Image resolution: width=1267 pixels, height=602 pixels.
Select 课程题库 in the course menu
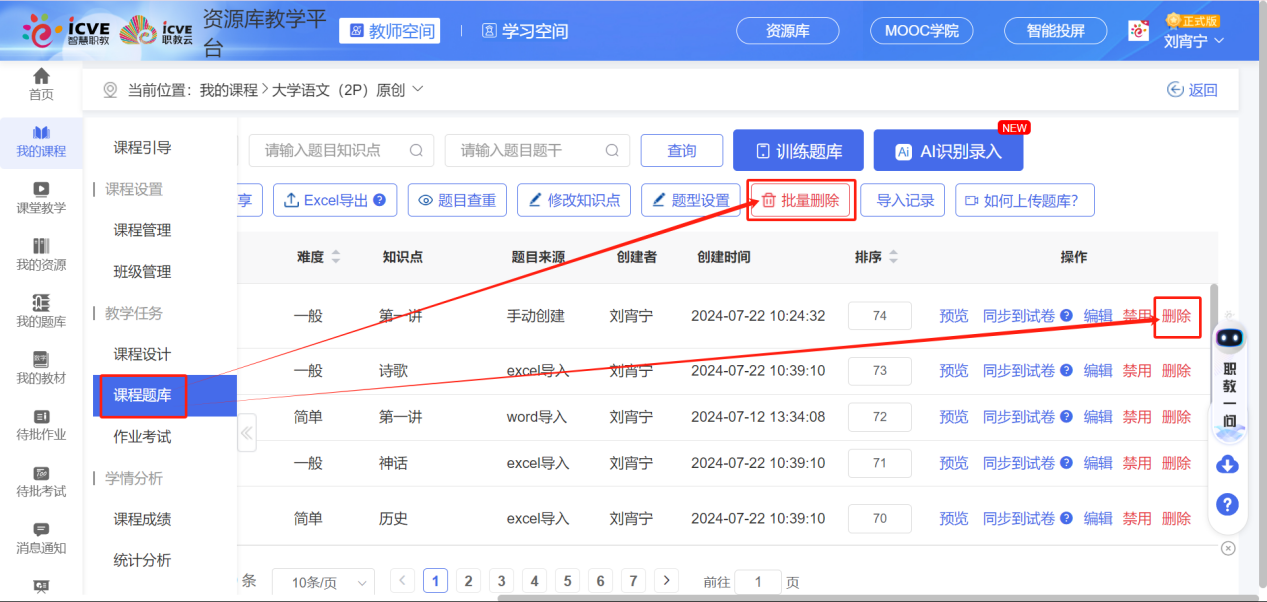point(142,395)
